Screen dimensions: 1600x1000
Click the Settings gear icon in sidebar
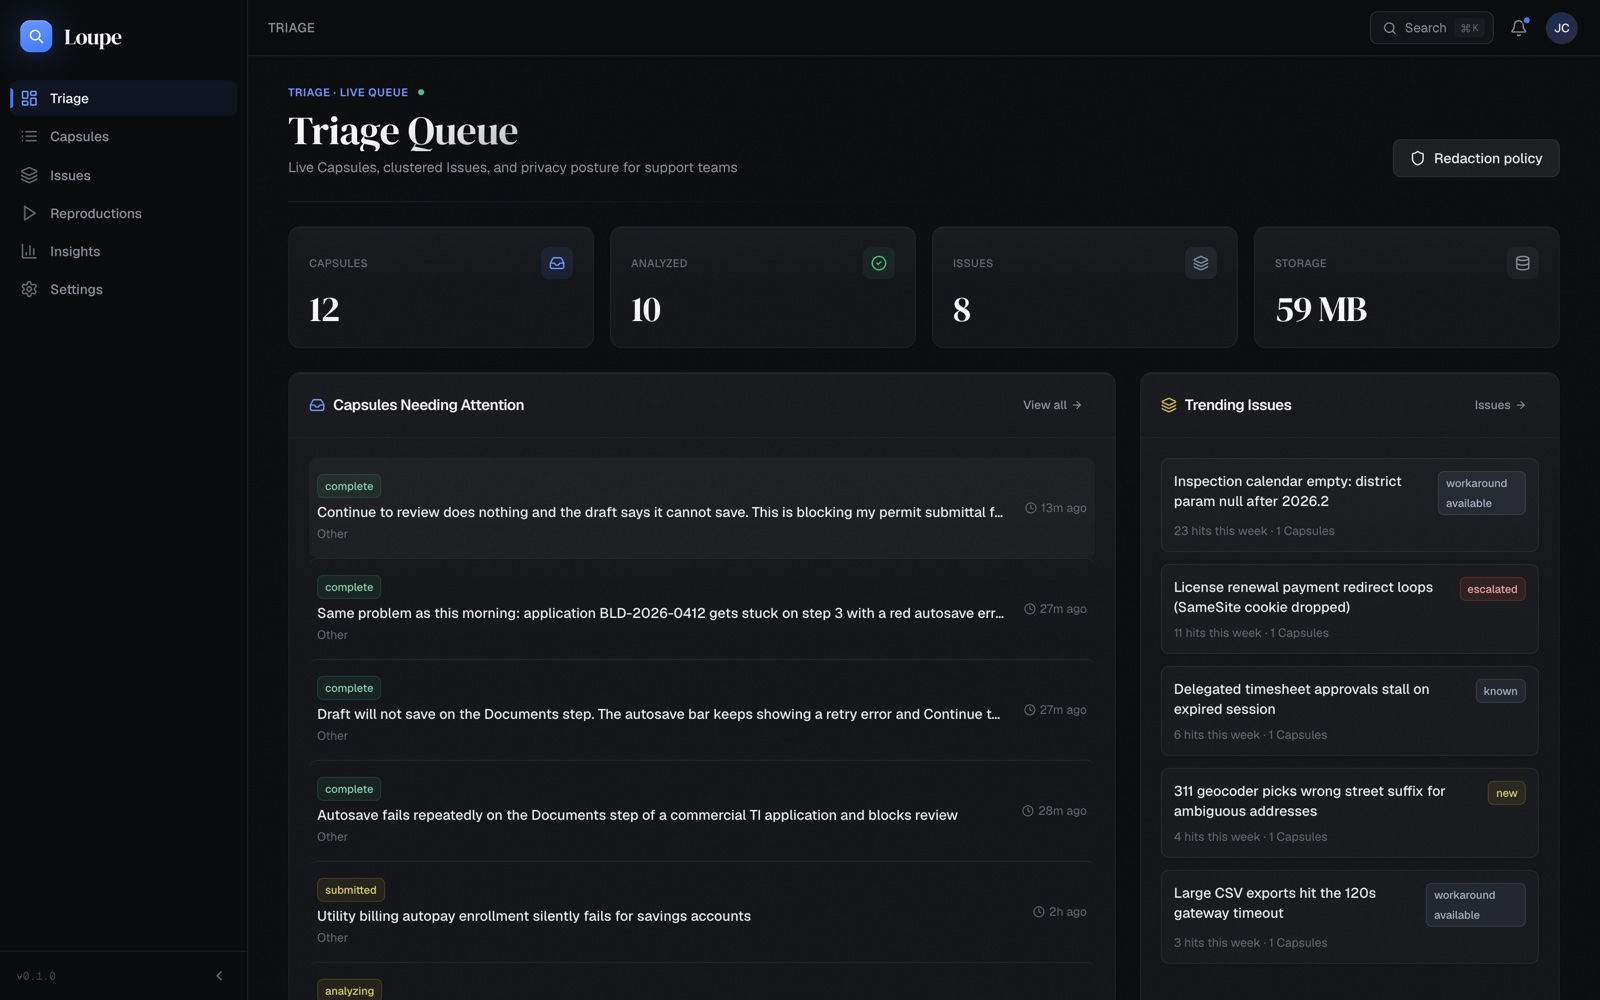pyautogui.click(x=29, y=289)
